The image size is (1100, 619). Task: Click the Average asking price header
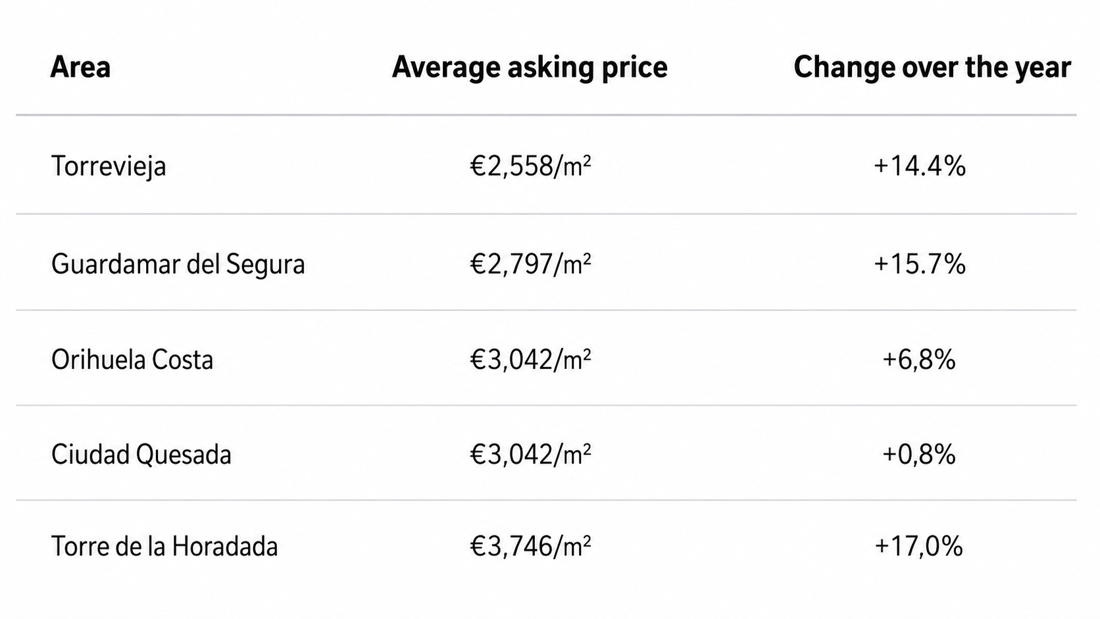530,68
